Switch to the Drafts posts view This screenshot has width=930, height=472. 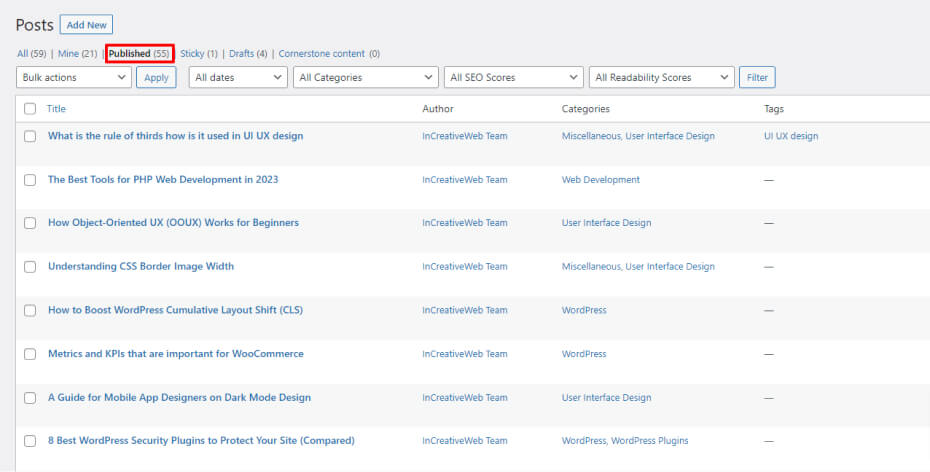tap(241, 53)
